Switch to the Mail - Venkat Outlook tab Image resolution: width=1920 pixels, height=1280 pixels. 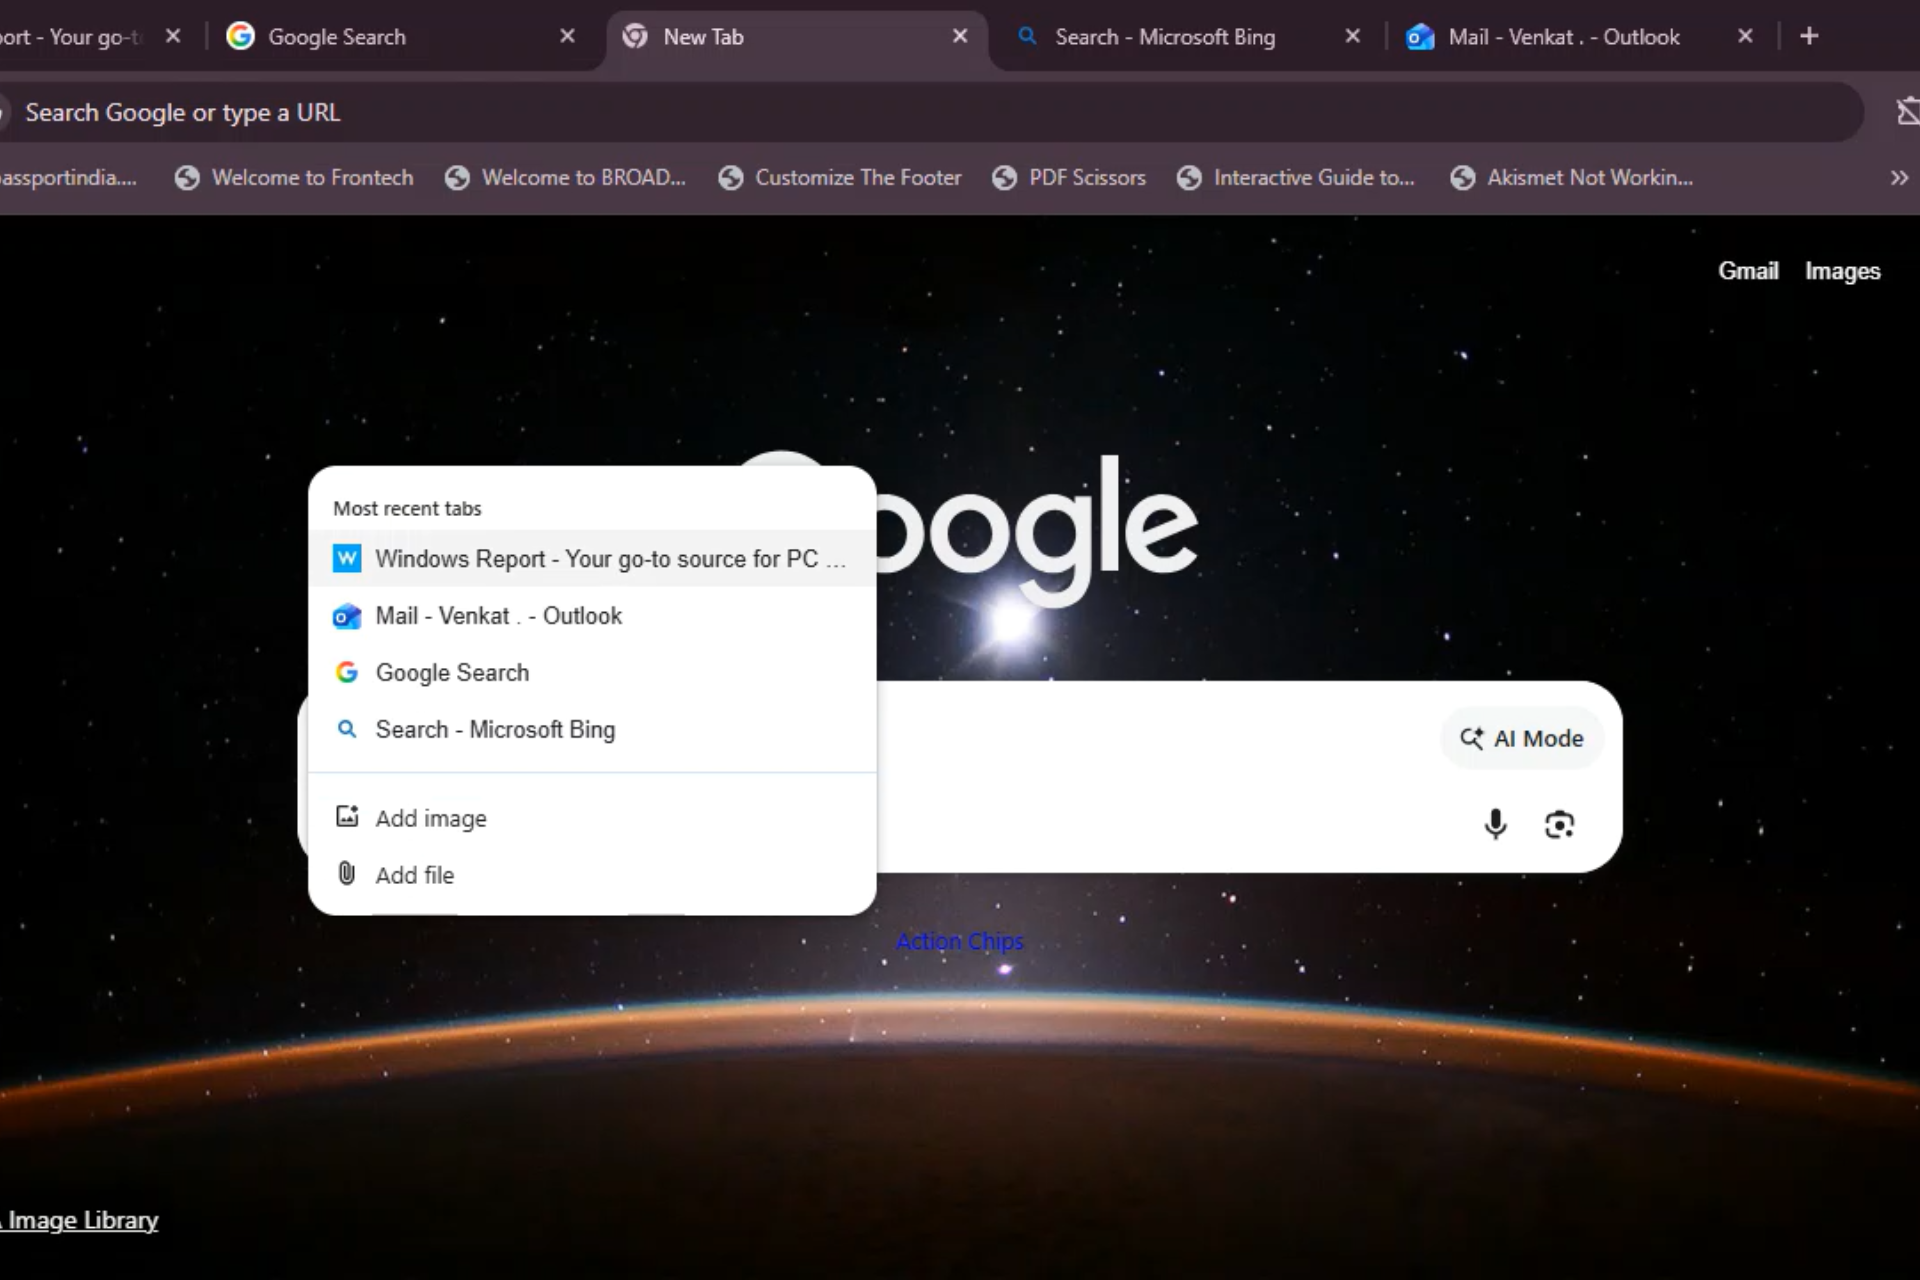pyautogui.click(x=1563, y=36)
